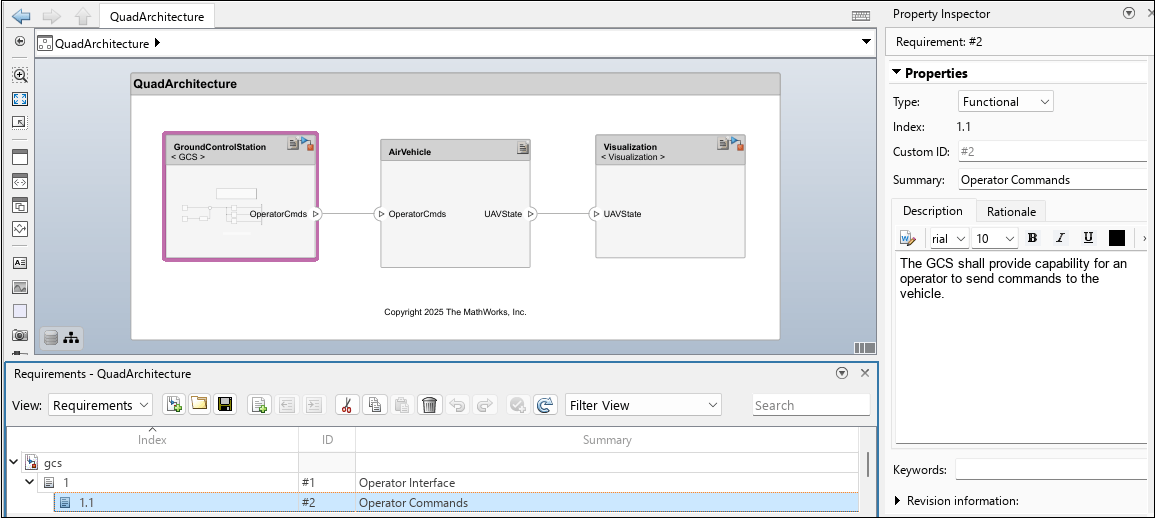Click the forward navigation arrow
1155x518 pixels.
[52, 15]
